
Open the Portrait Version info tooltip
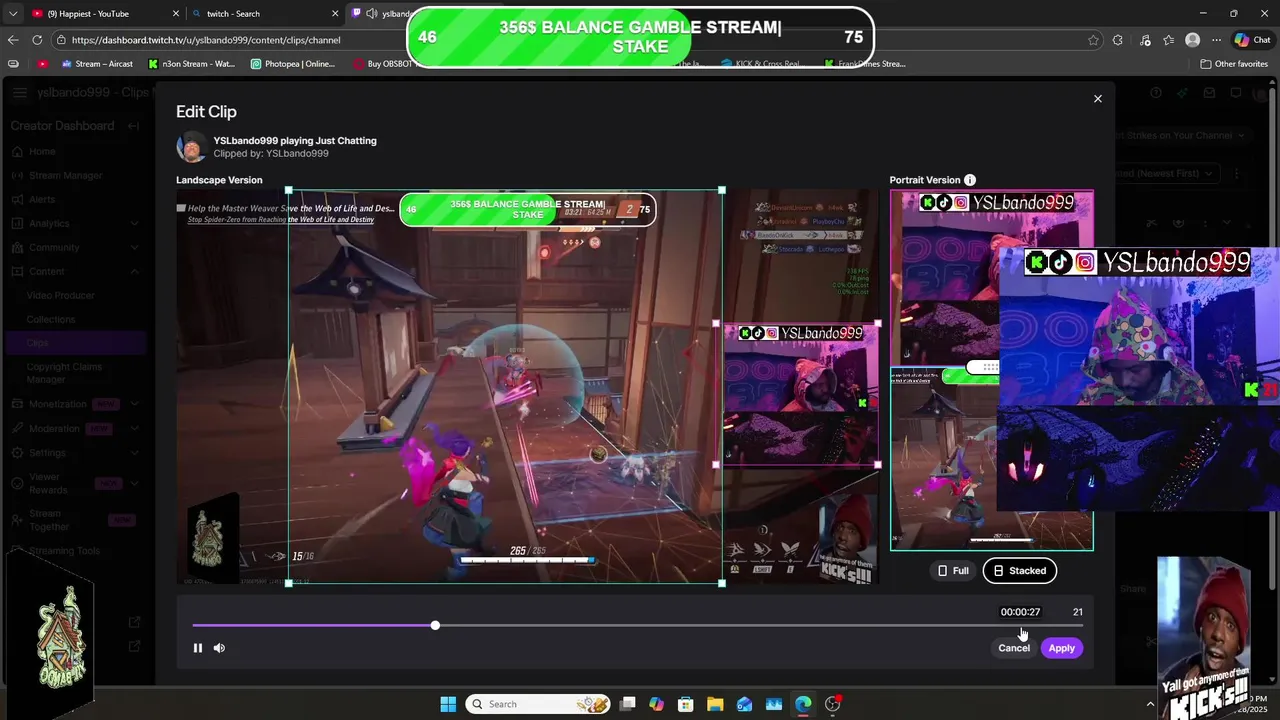point(970,180)
